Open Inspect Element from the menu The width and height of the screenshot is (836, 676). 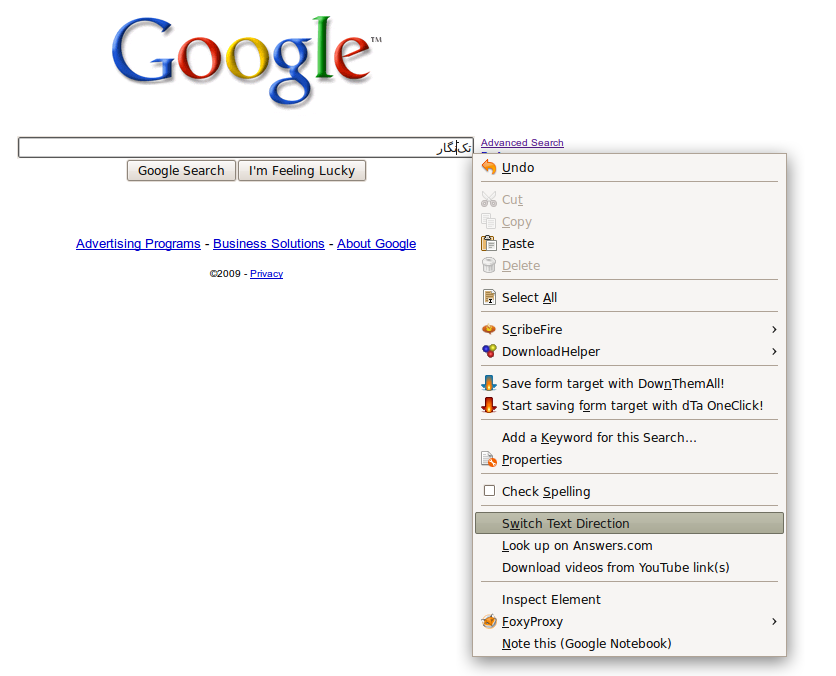tap(629, 599)
